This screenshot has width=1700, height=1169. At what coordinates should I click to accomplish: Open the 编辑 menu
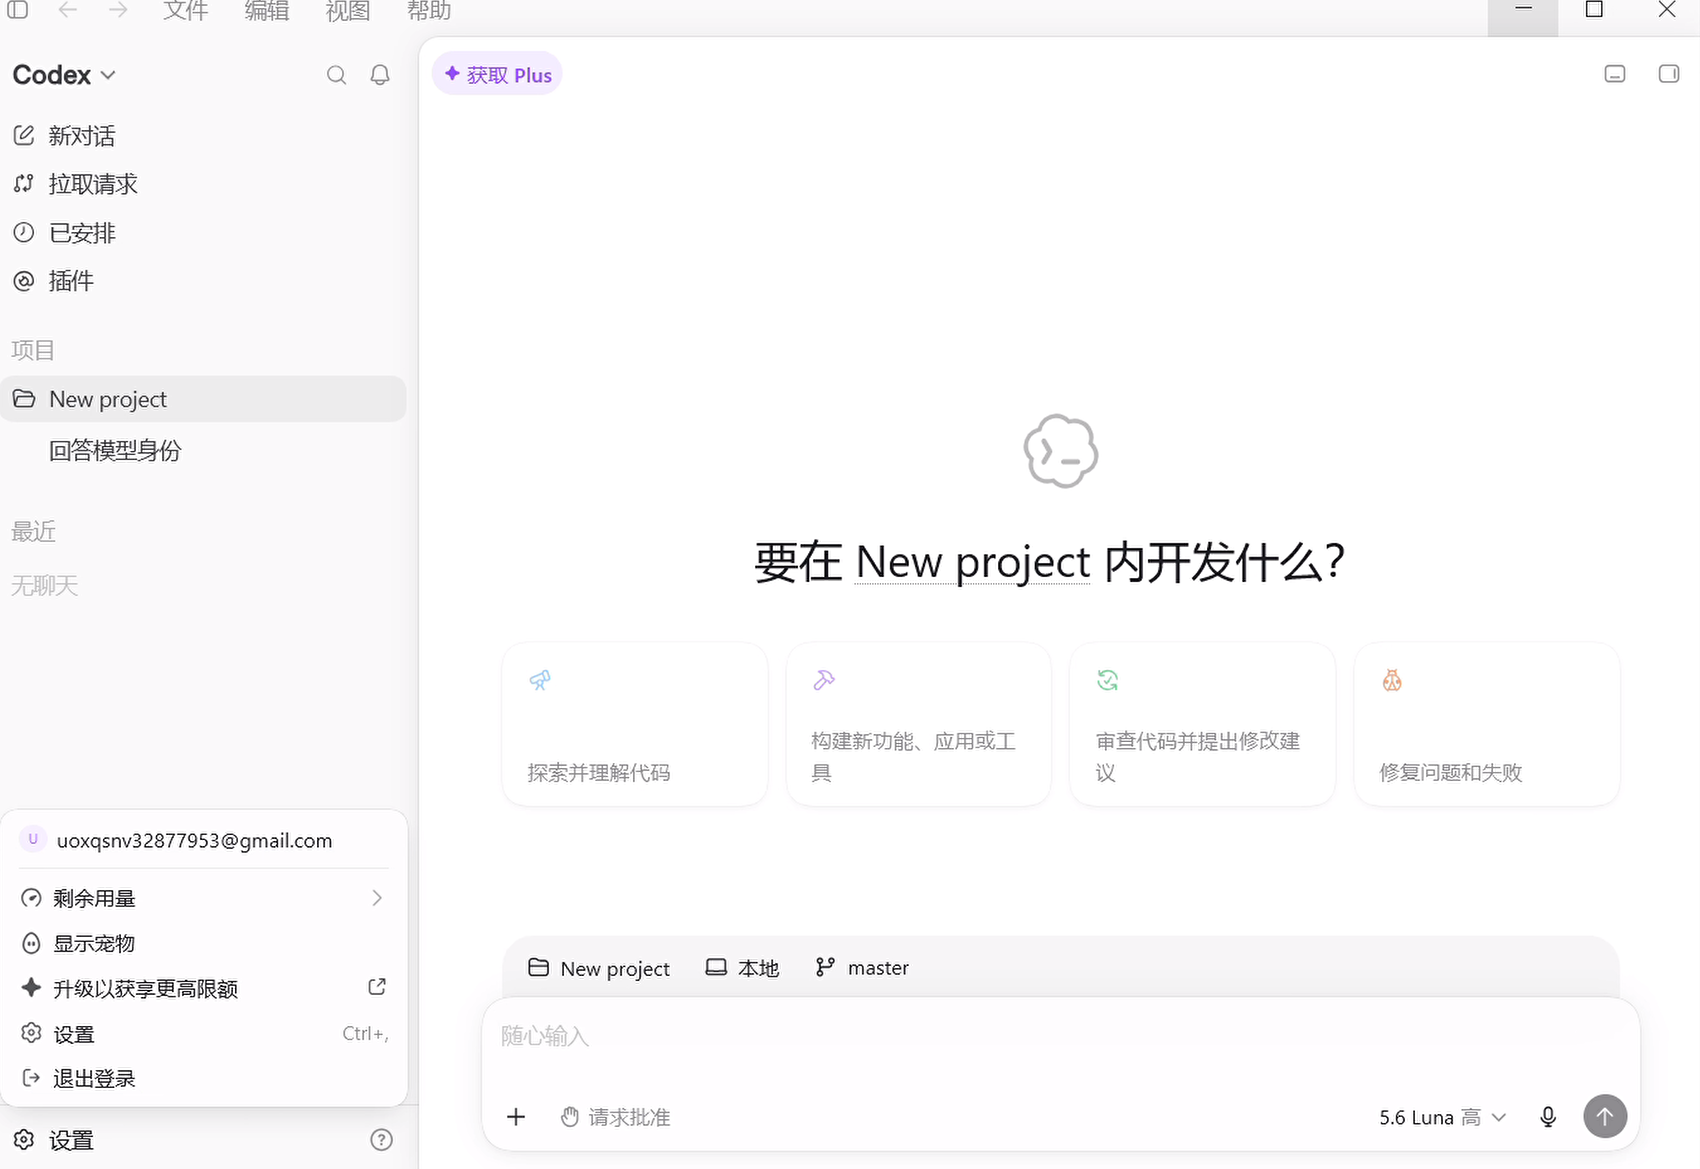pyautogui.click(x=267, y=11)
